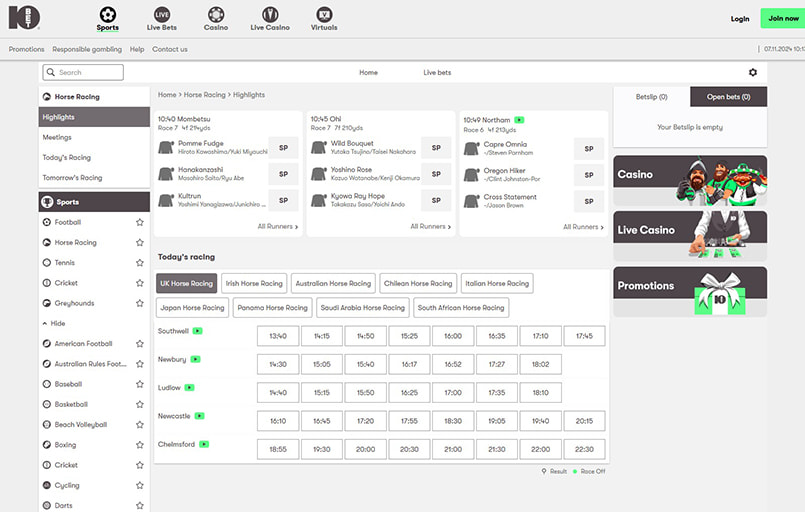Expand All Runners for Northam race
Image resolution: width=805 pixels, height=512 pixels.
coord(582,227)
